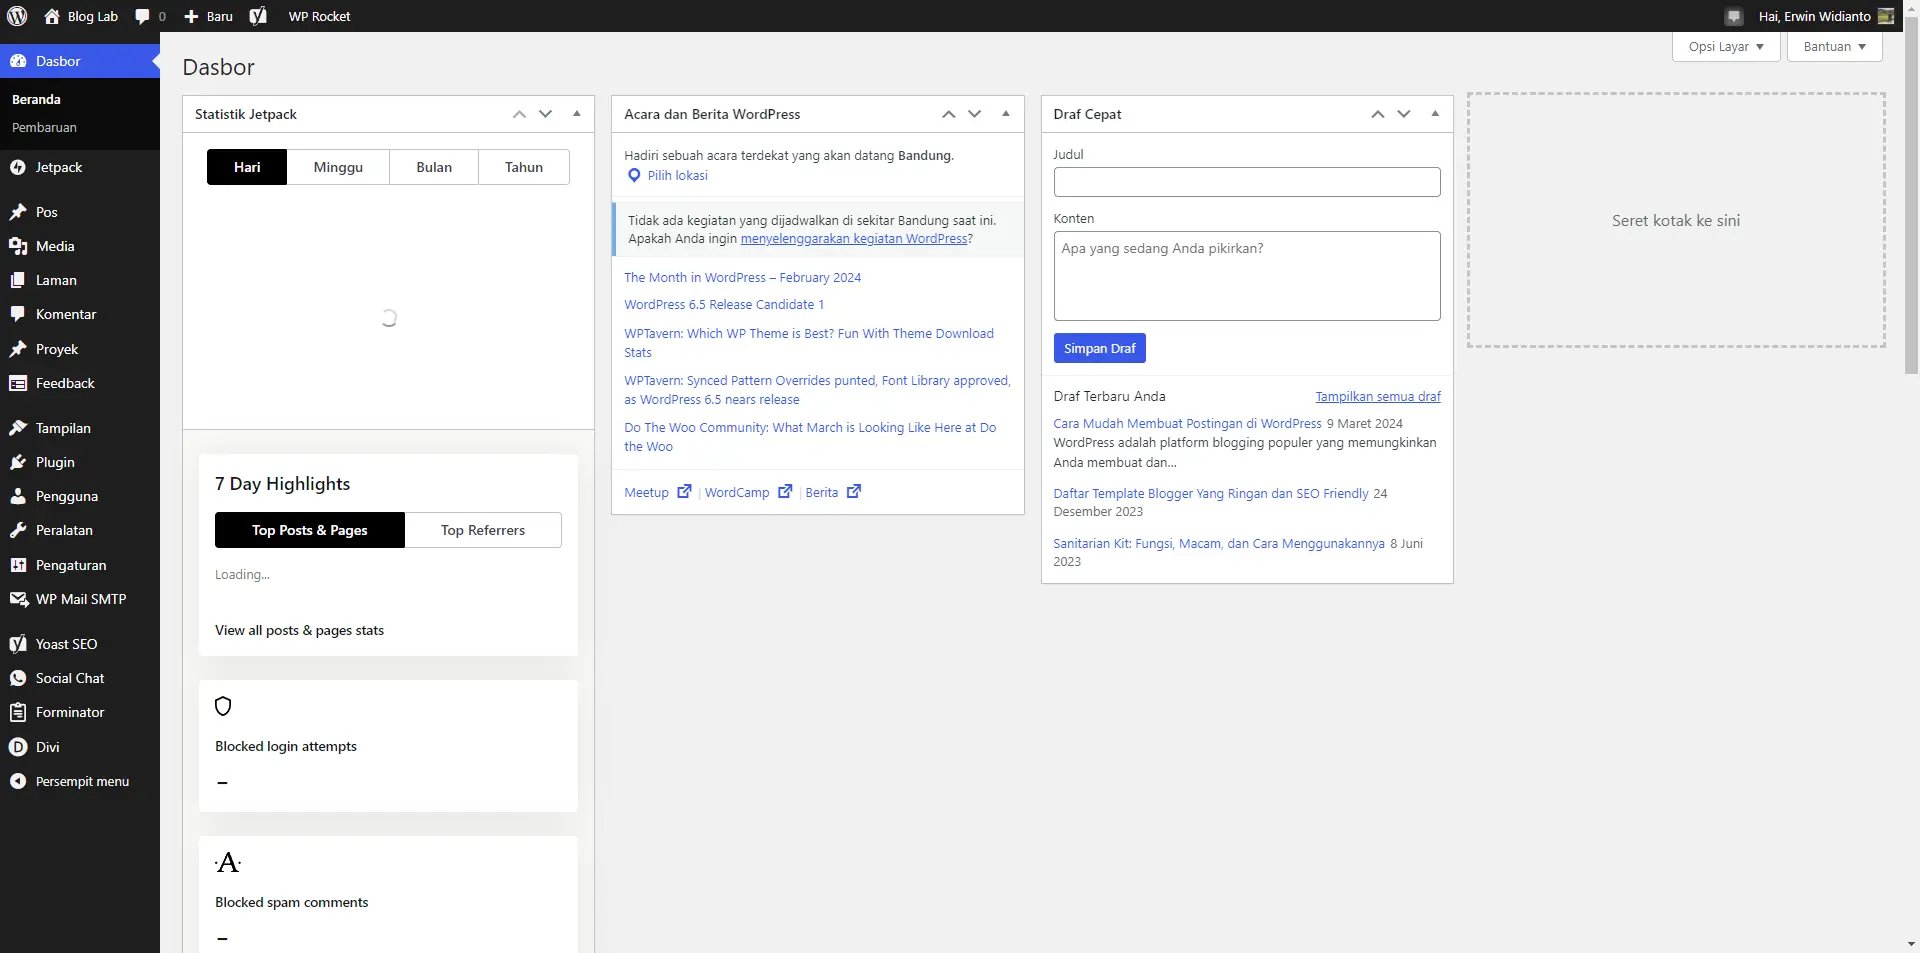Open menyelenggarakan kegiatan WordPress link
This screenshot has width=1920, height=953.
tap(854, 238)
